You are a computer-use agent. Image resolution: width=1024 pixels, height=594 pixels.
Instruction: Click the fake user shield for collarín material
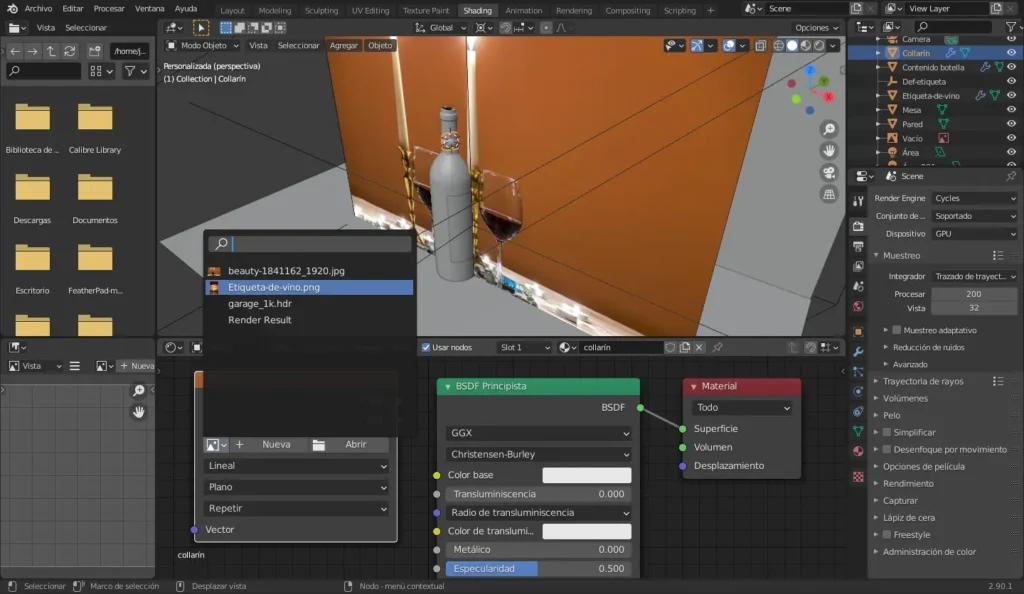tap(671, 347)
